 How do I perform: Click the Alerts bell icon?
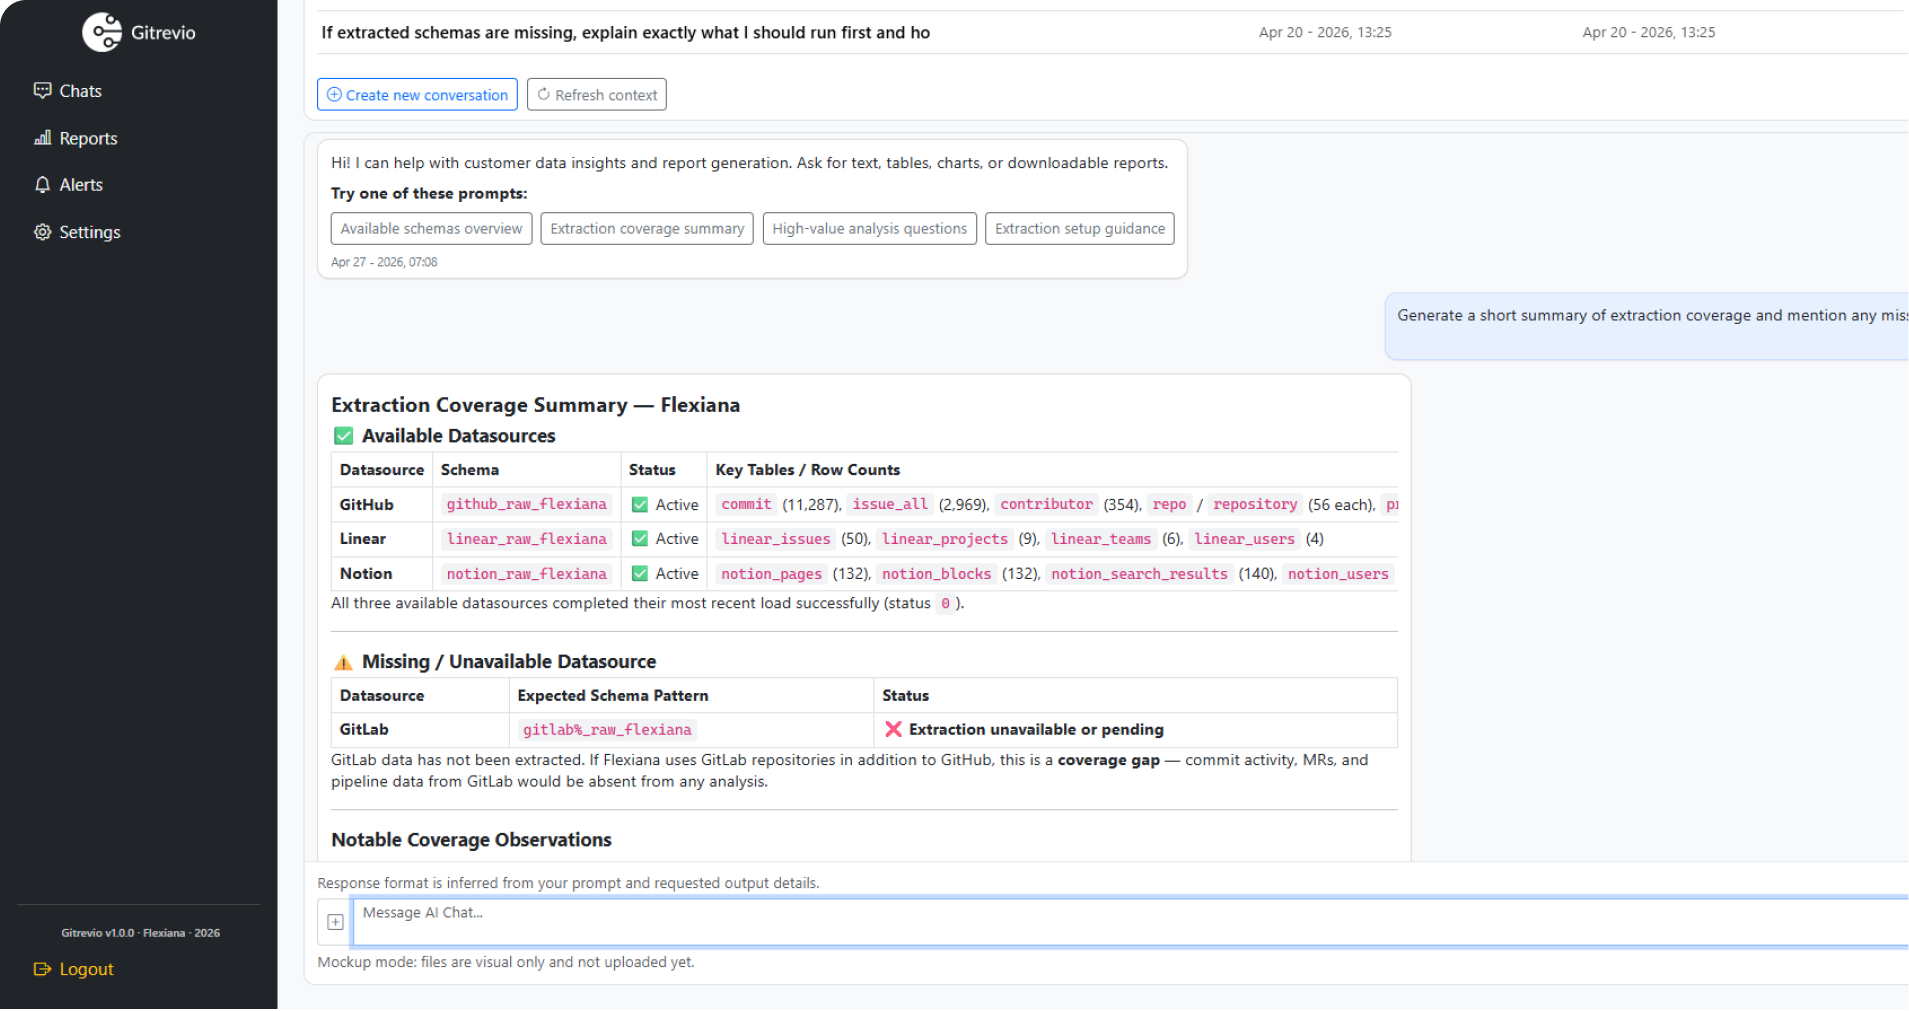[x=42, y=185]
